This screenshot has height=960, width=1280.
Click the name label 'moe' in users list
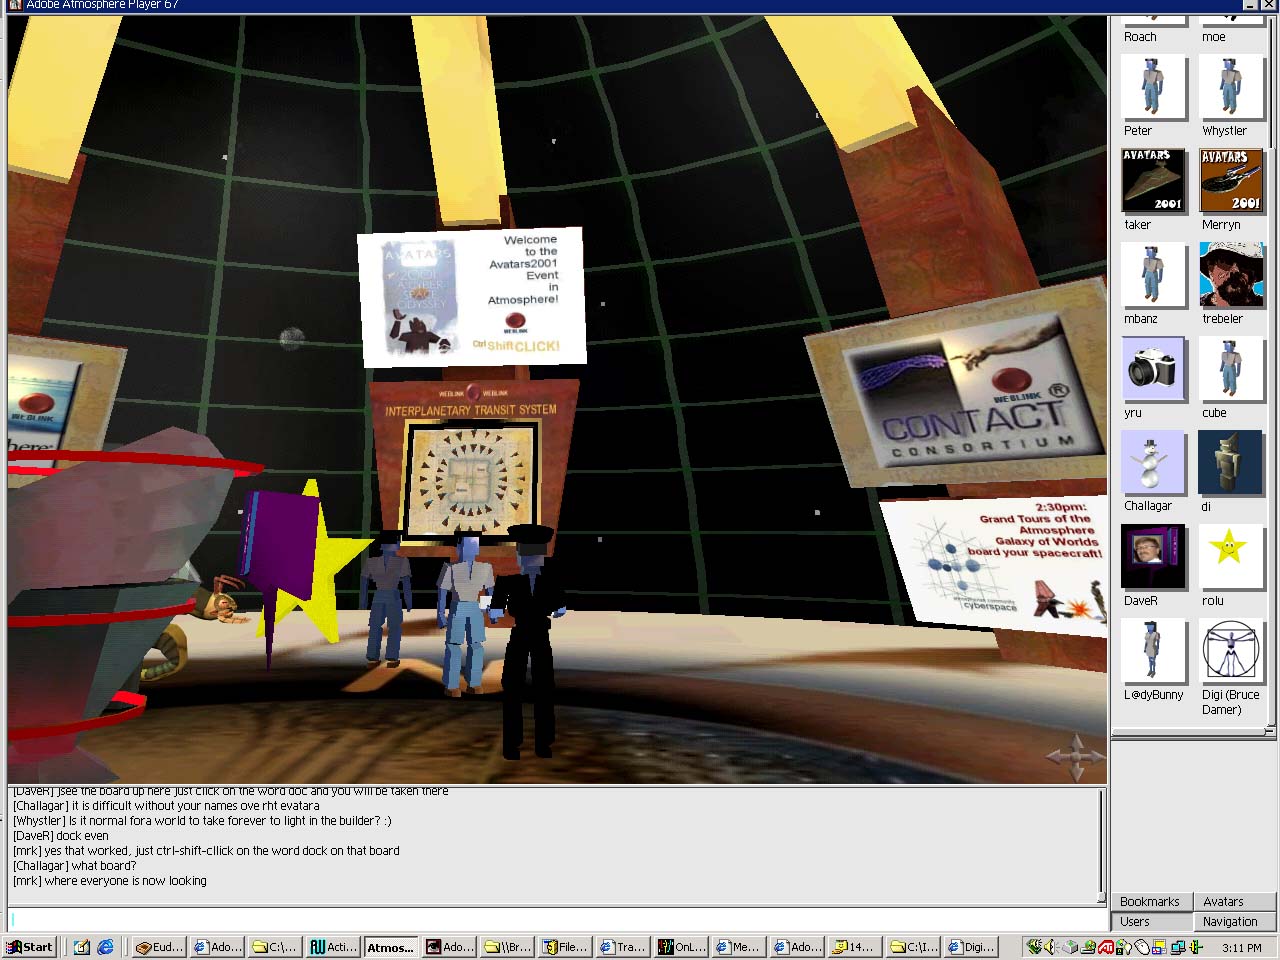point(1213,37)
